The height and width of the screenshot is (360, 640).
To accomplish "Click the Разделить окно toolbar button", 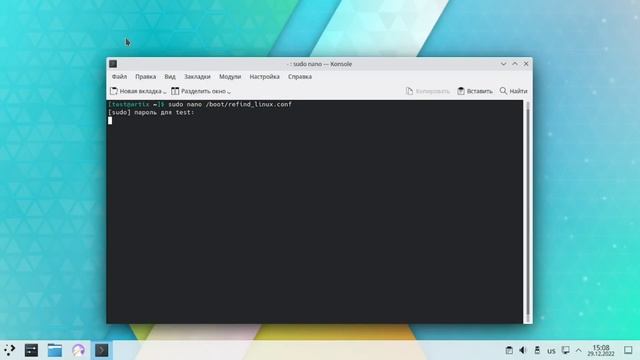I will pos(201,91).
